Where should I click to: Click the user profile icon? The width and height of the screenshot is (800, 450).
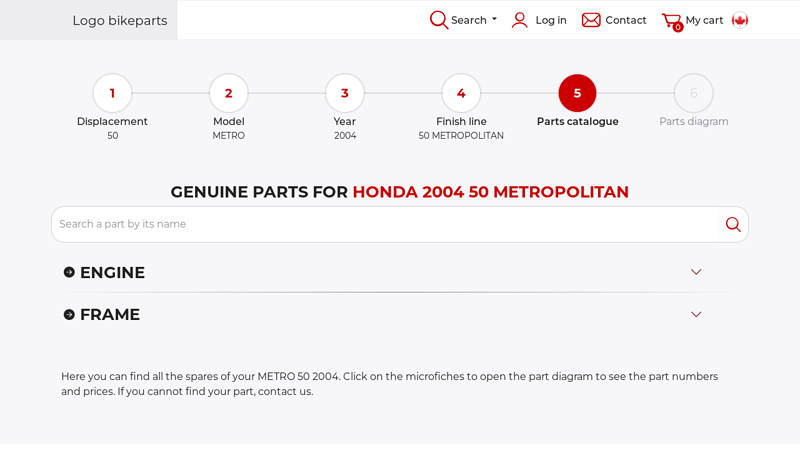click(x=520, y=20)
